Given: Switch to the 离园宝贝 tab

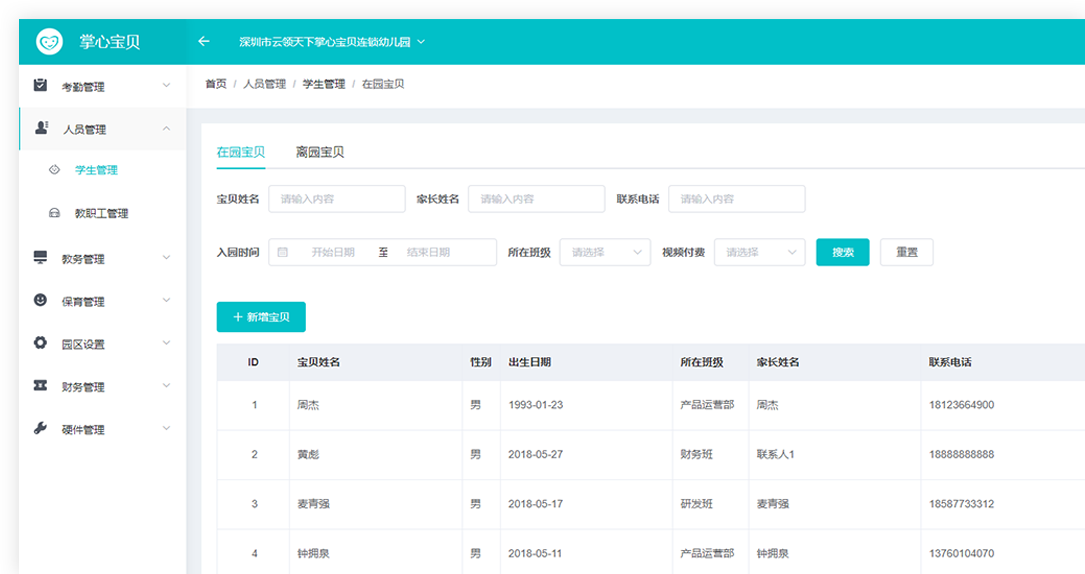Looking at the screenshot, I should point(320,152).
